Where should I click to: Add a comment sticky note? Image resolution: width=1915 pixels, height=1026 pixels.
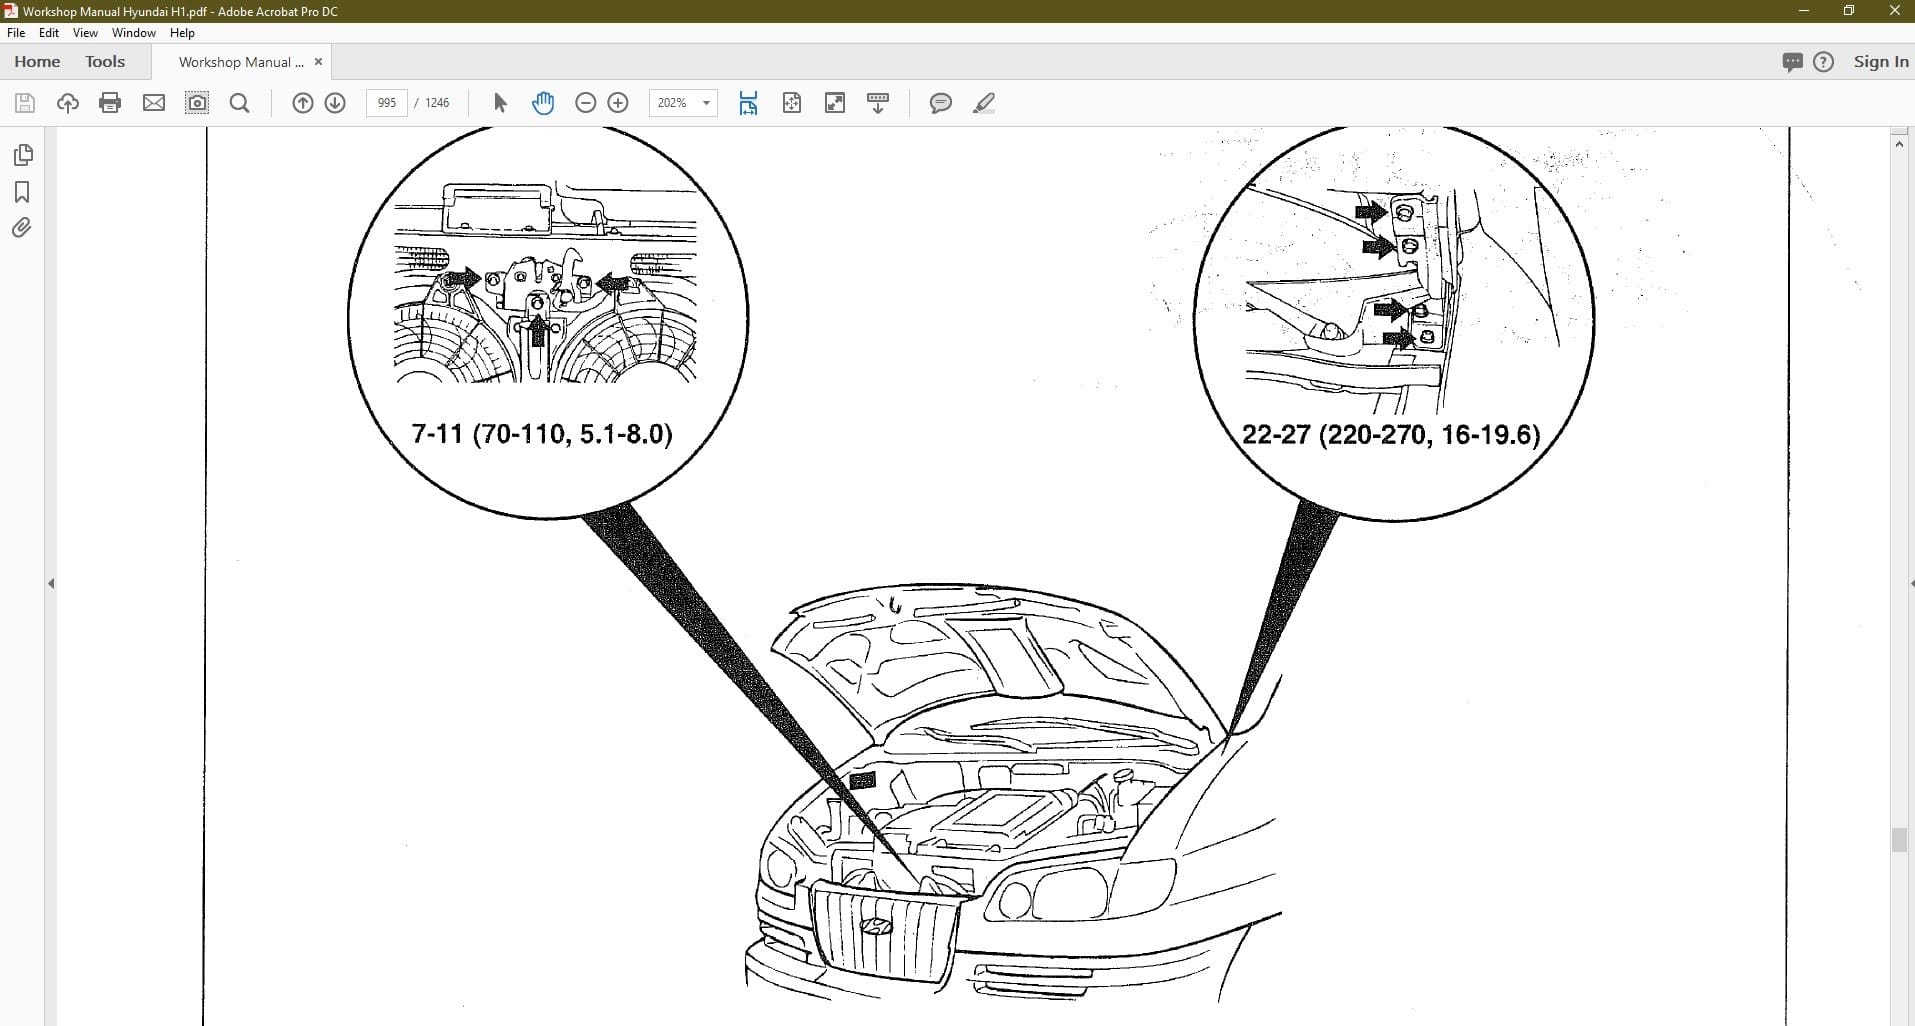coord(941,103)
